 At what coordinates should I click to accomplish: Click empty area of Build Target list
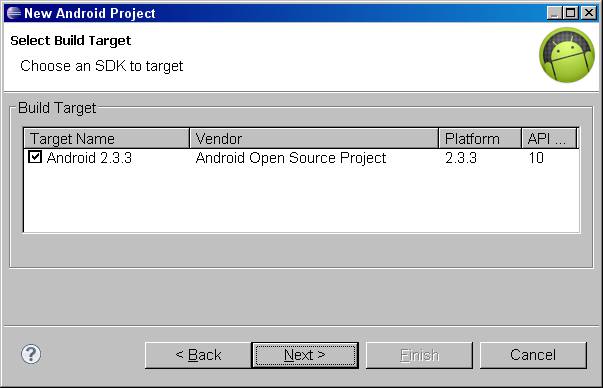(302, 199)
